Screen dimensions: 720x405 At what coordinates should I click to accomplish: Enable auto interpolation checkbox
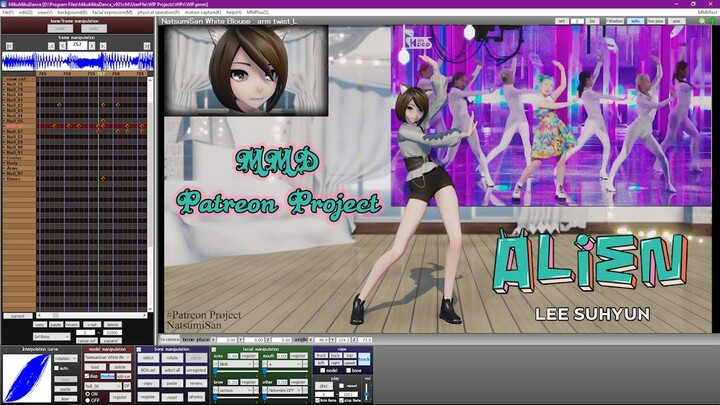point(57,368)
